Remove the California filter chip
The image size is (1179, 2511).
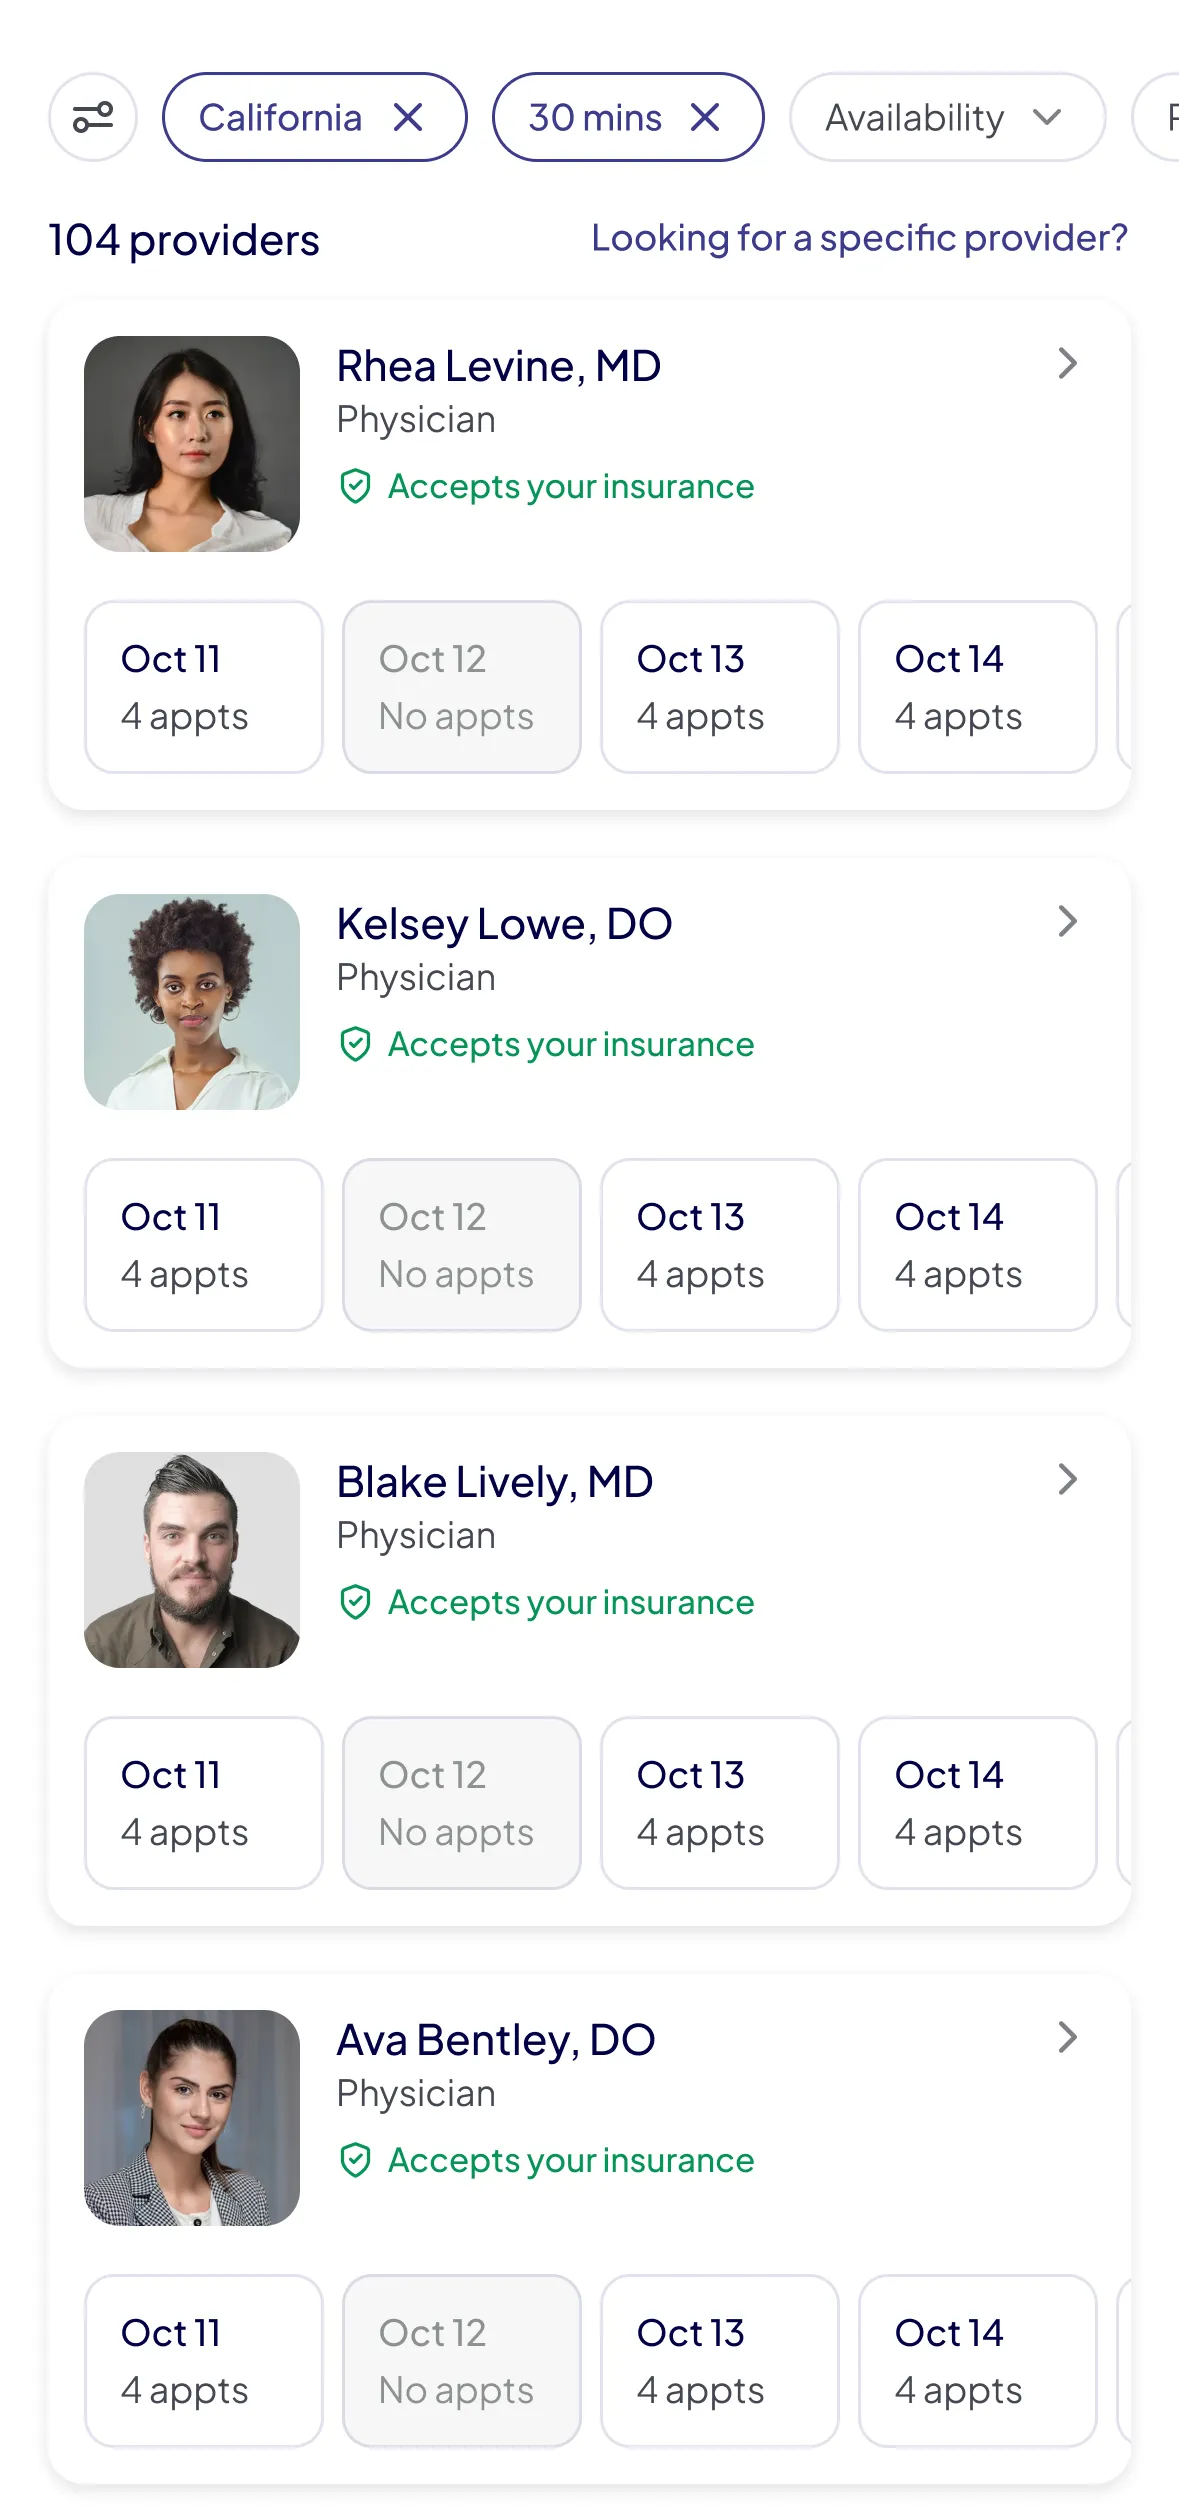[408, 118]
